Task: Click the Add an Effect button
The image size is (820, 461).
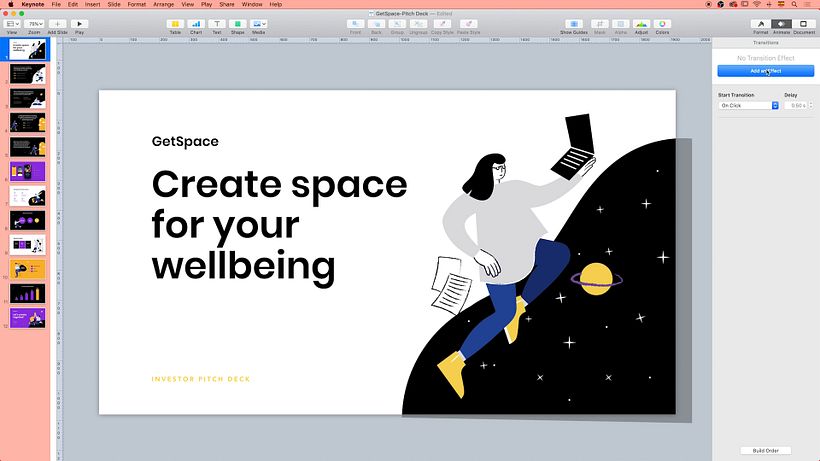Action: (765, 71)
